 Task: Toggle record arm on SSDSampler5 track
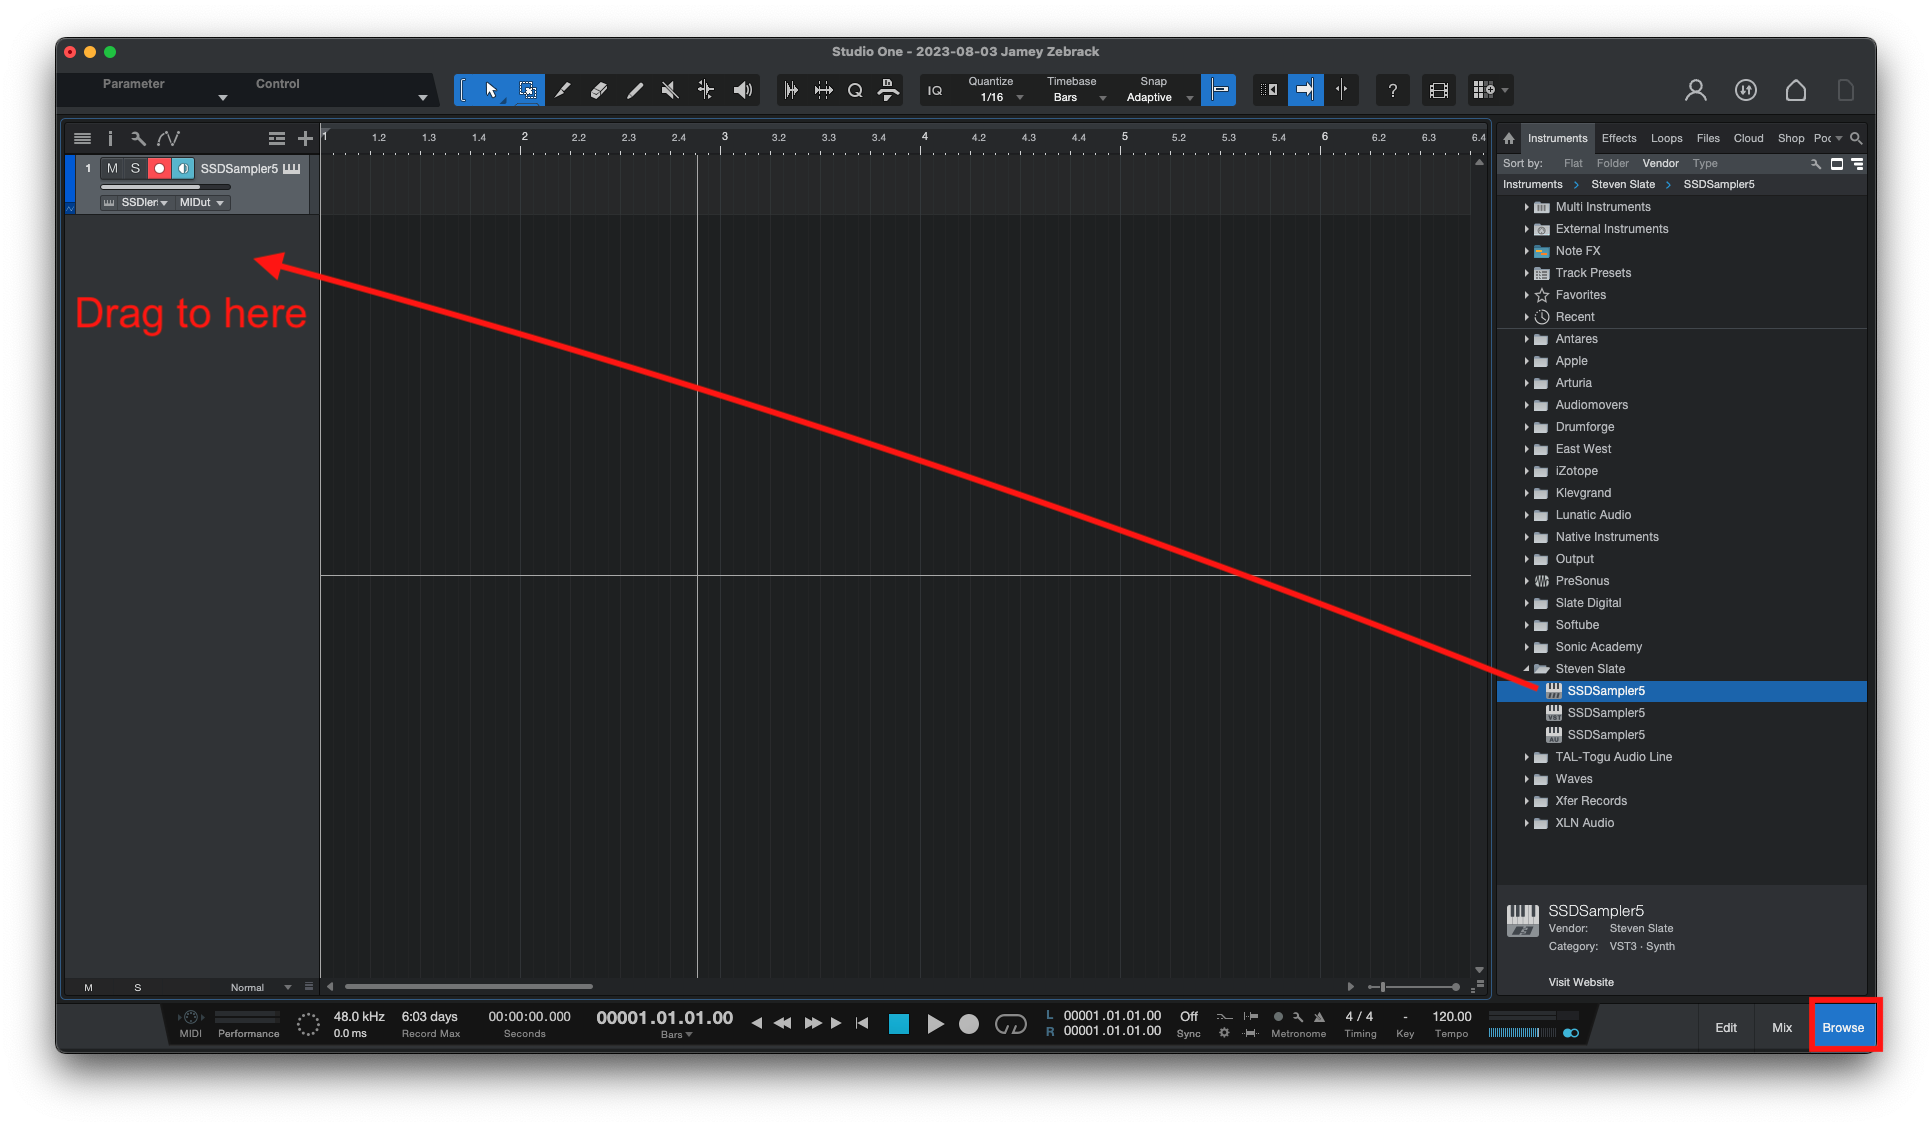click(x=159, y=168)
